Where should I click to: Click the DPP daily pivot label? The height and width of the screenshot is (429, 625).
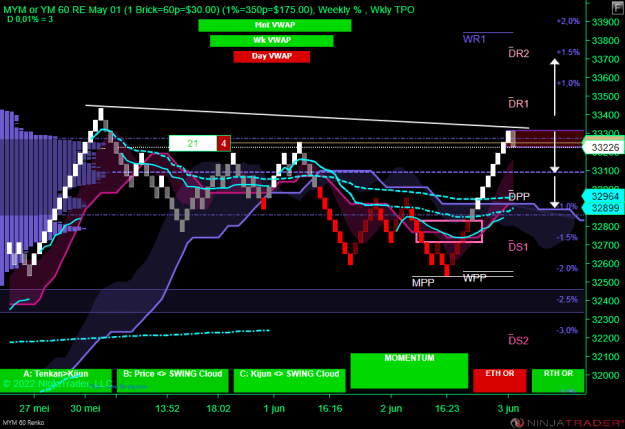click(x=519, y=197)
